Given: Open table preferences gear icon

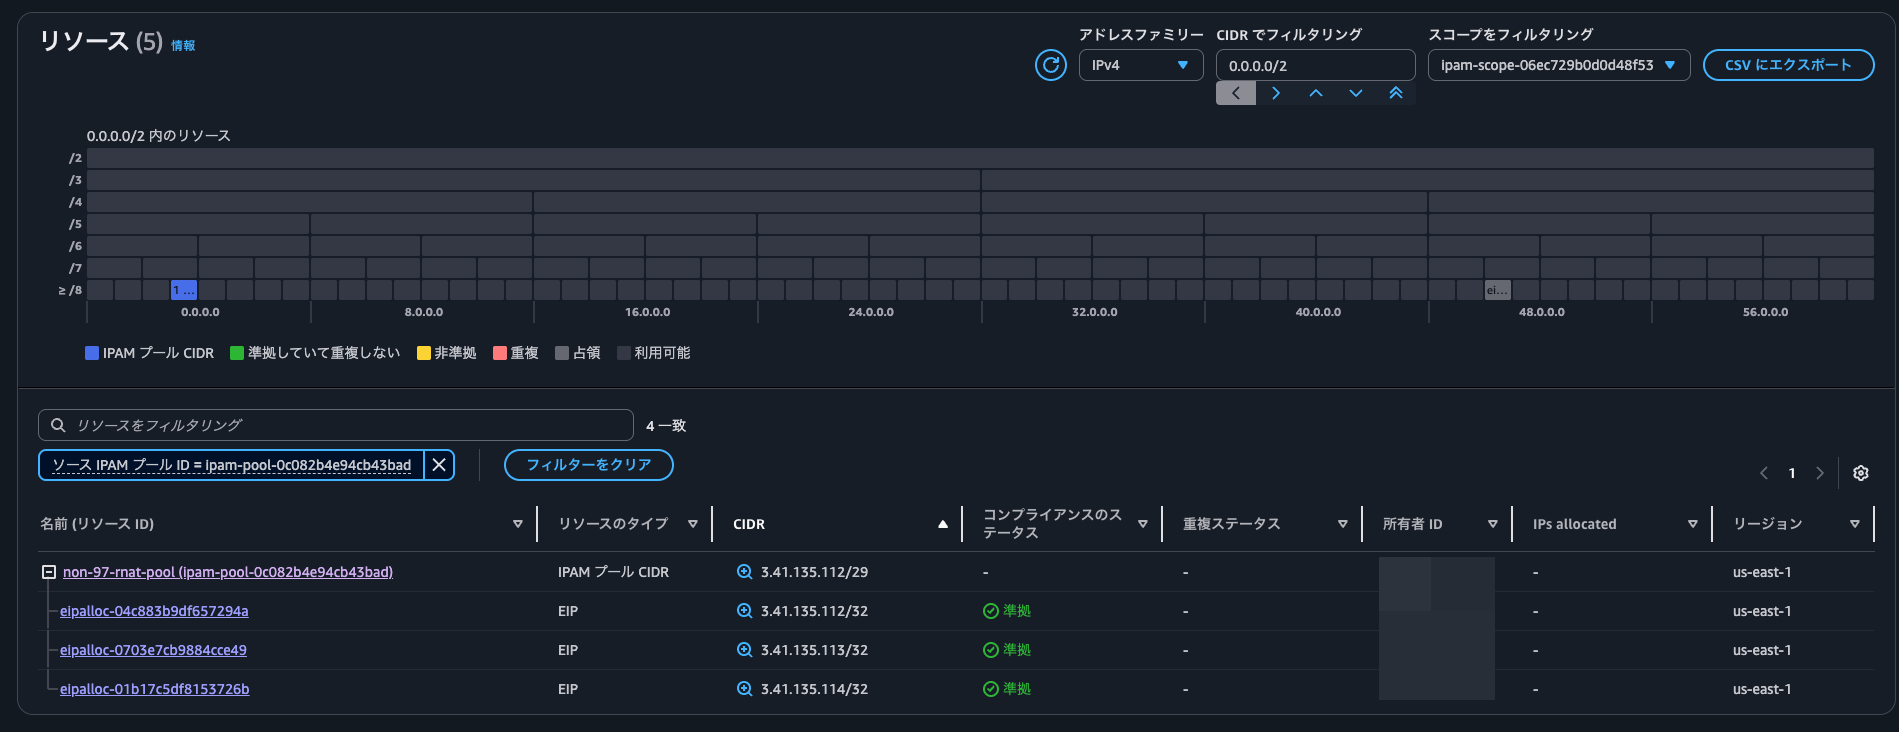Looking at the screenshot, I should pos(1860,473).
